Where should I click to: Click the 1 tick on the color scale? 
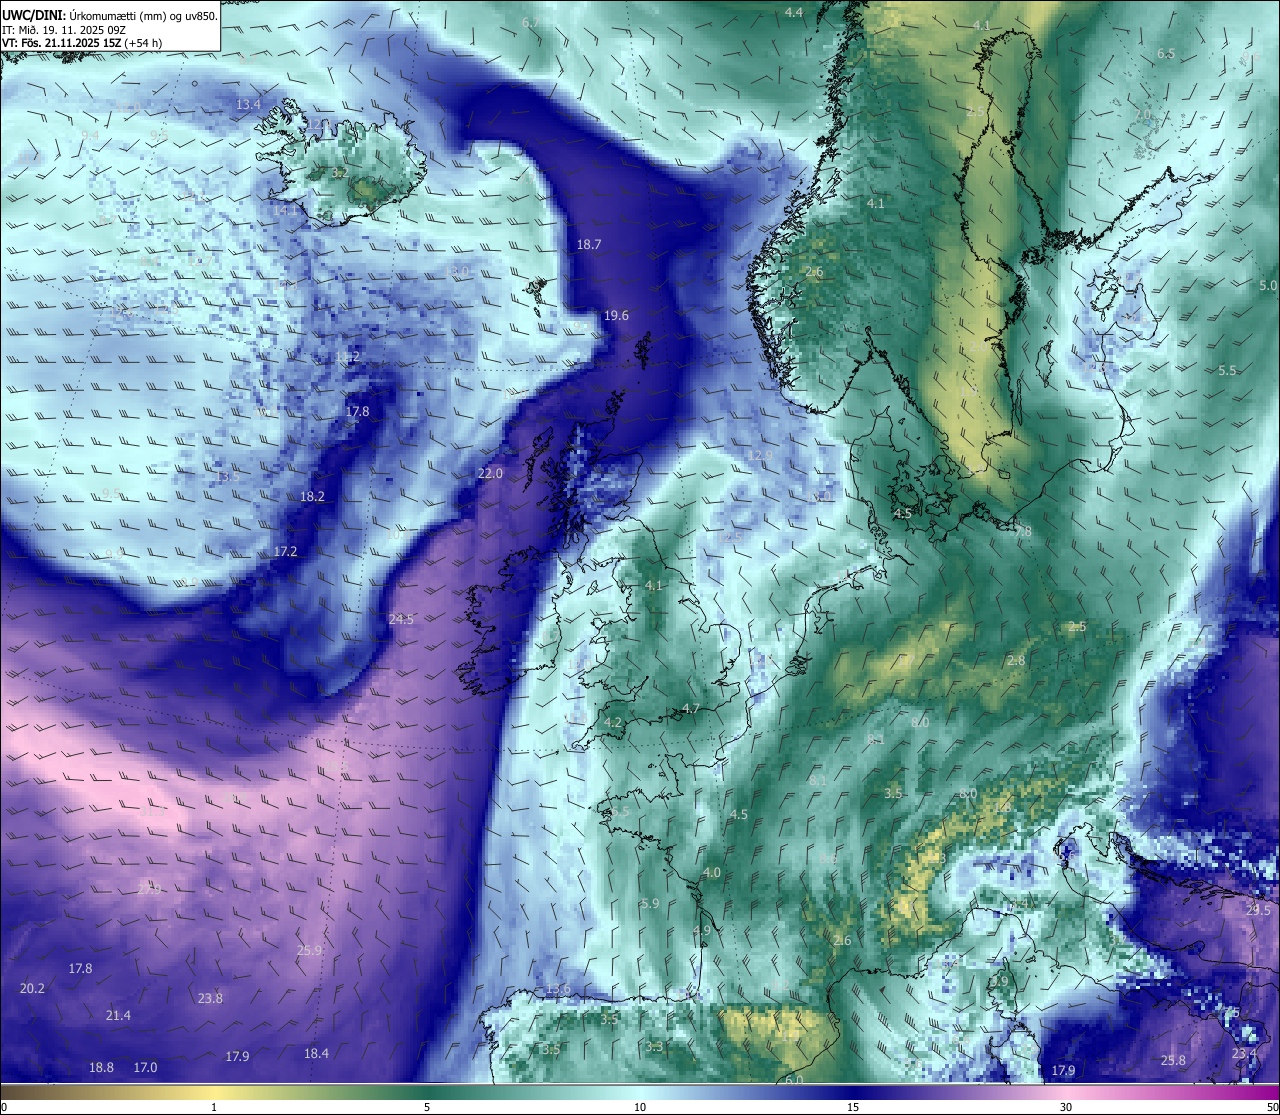(214, 1107)
